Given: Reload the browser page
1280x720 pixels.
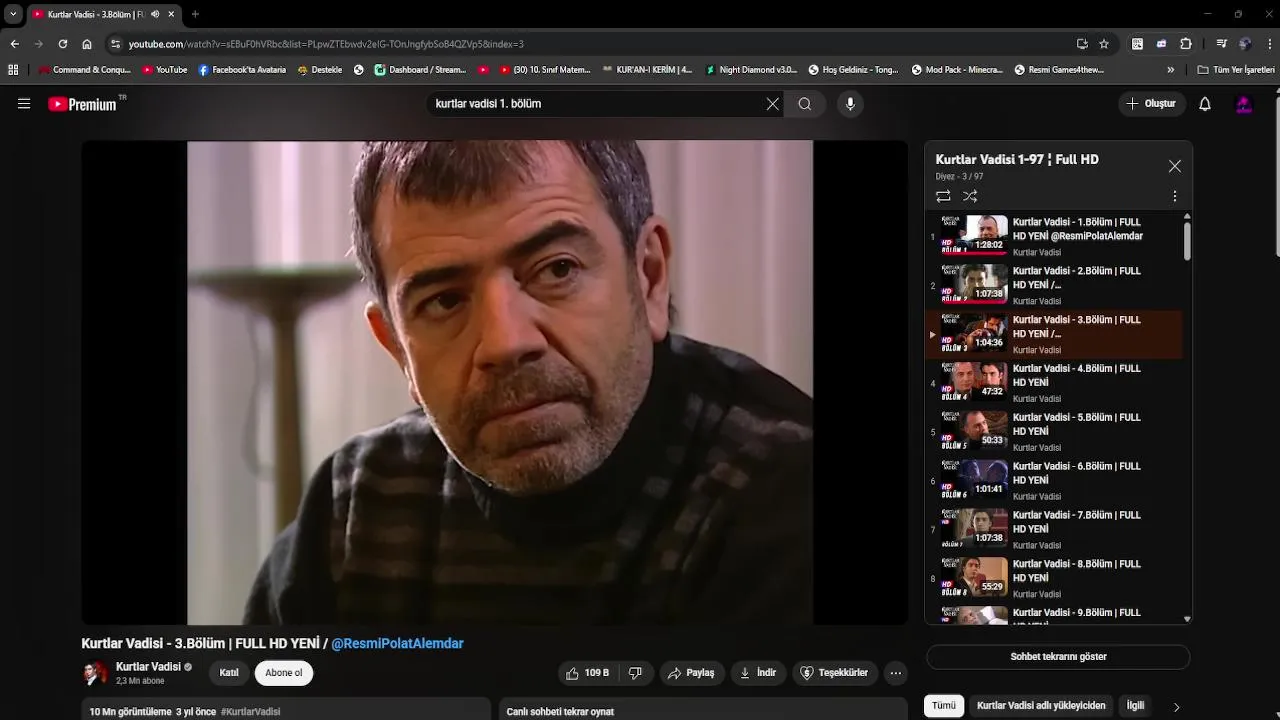Looking at the screenshot, I should (x=62, y=44).
